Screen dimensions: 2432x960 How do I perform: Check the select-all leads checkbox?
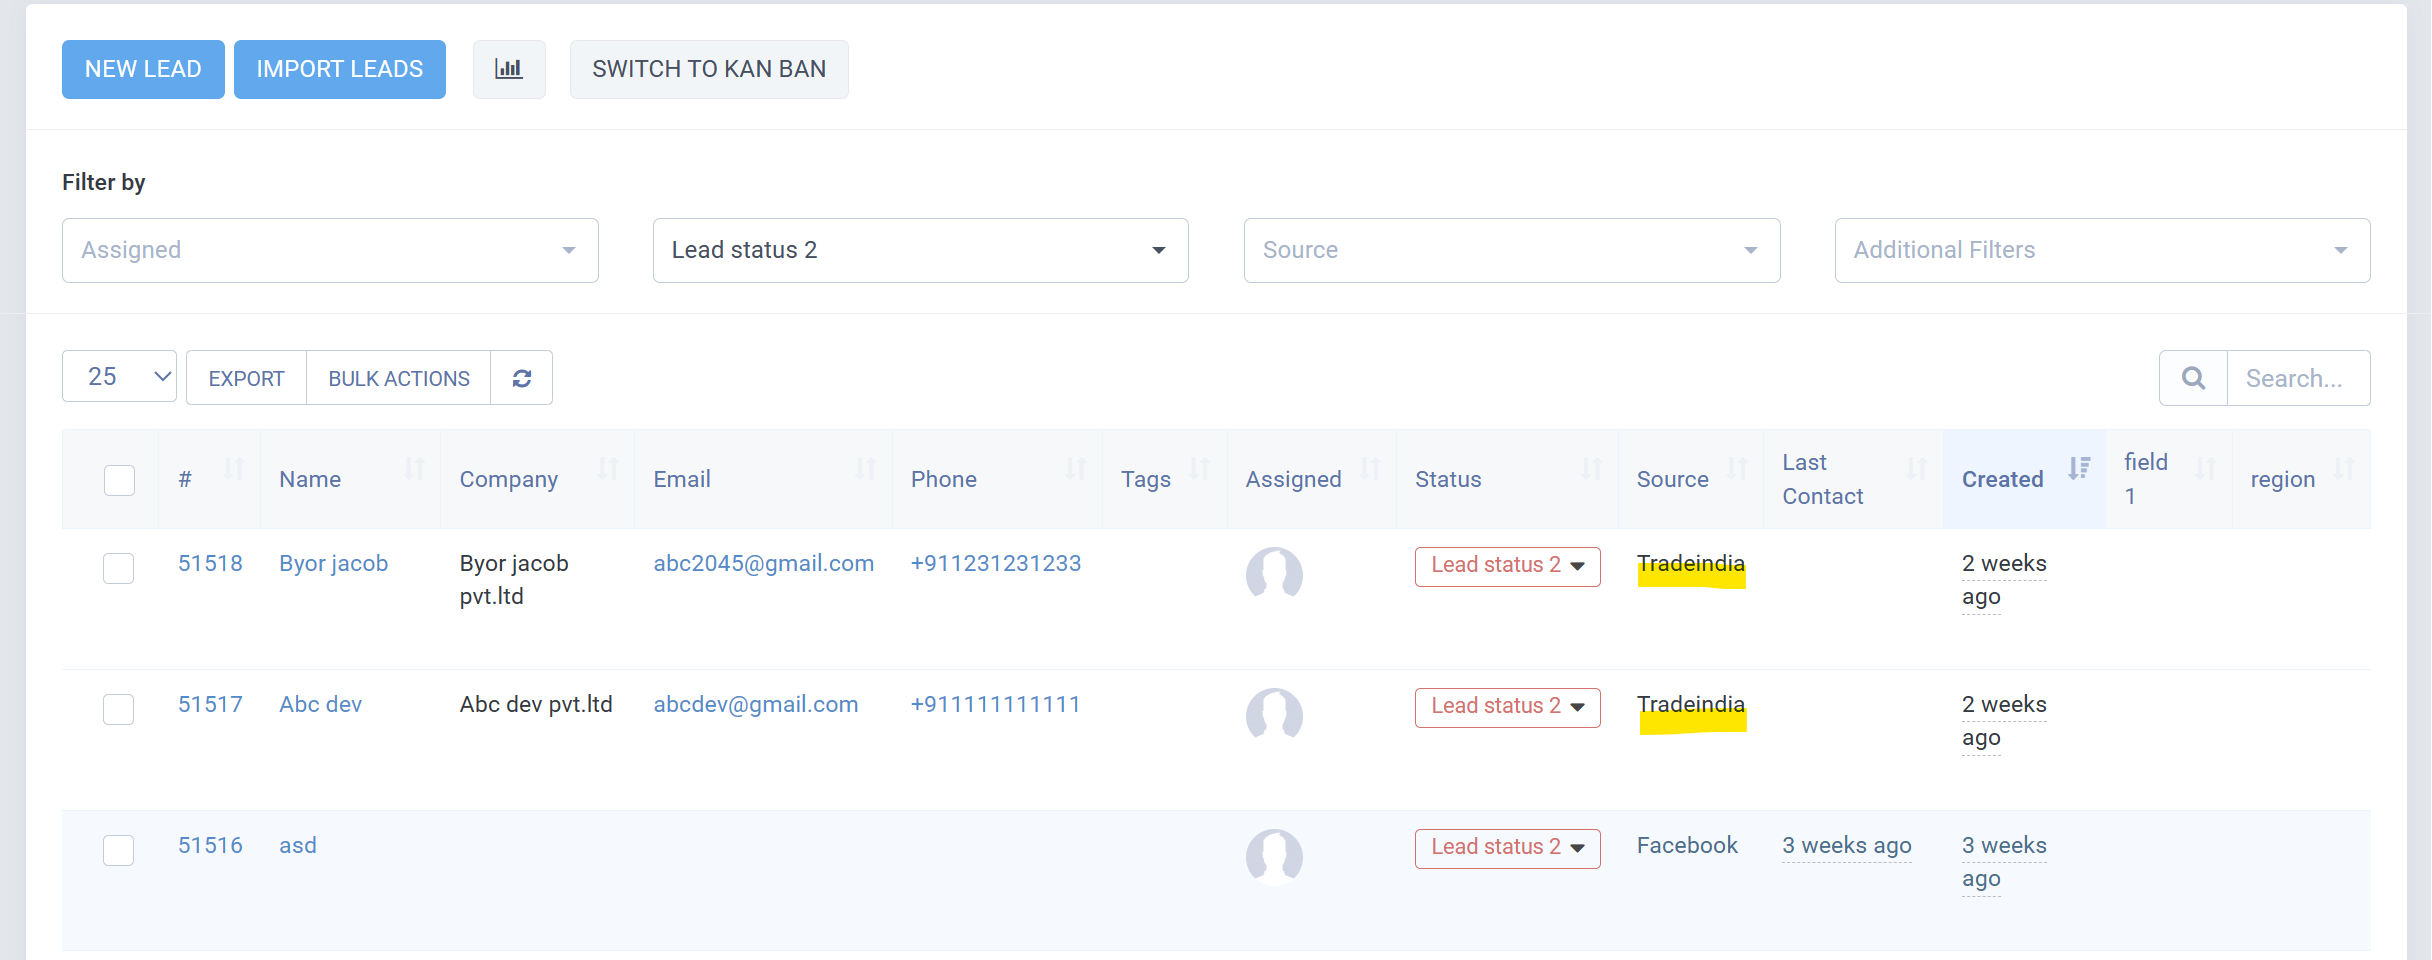pos(118,480)
